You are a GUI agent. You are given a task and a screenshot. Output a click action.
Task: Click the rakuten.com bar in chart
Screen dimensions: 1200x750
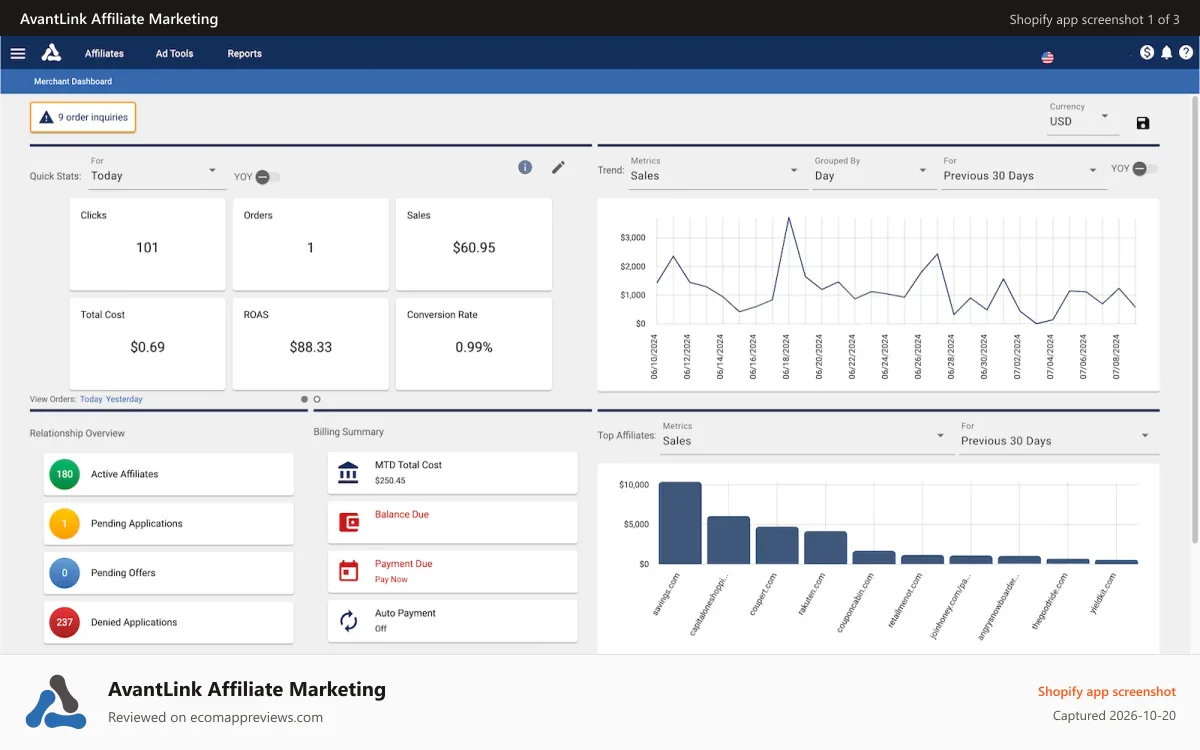coord(826,548)
